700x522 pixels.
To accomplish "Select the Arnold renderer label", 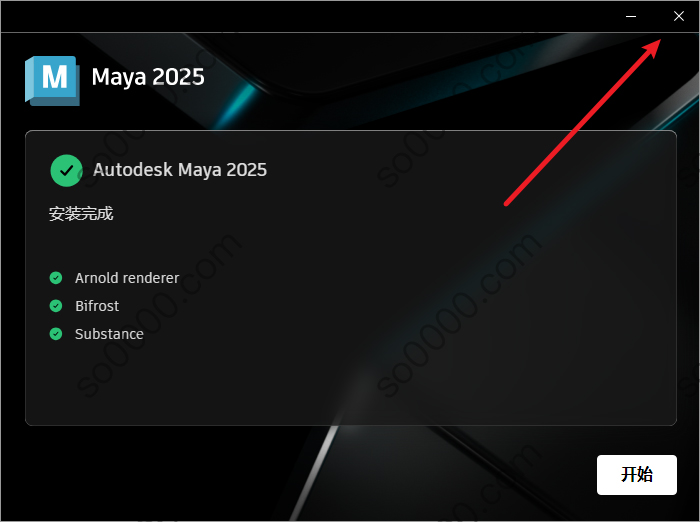I will [127, 278].
